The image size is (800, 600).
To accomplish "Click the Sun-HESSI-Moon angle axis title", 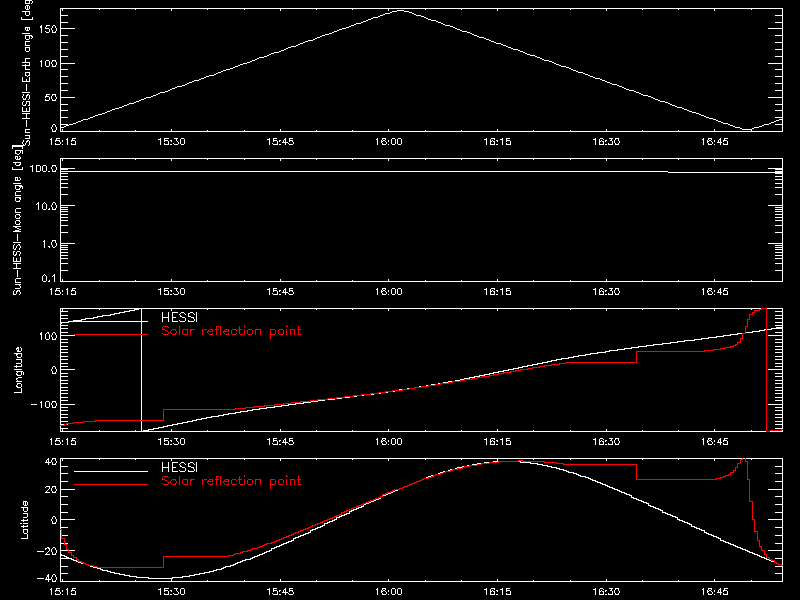I will pos(18,221).
